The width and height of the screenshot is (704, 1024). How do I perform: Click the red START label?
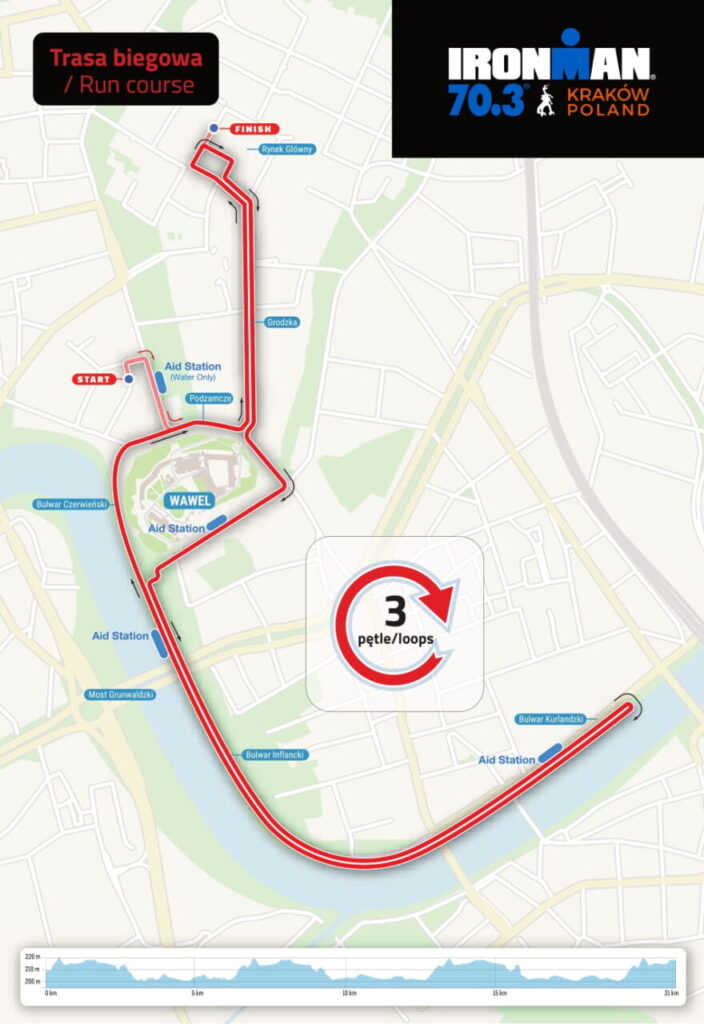point(94,379)
